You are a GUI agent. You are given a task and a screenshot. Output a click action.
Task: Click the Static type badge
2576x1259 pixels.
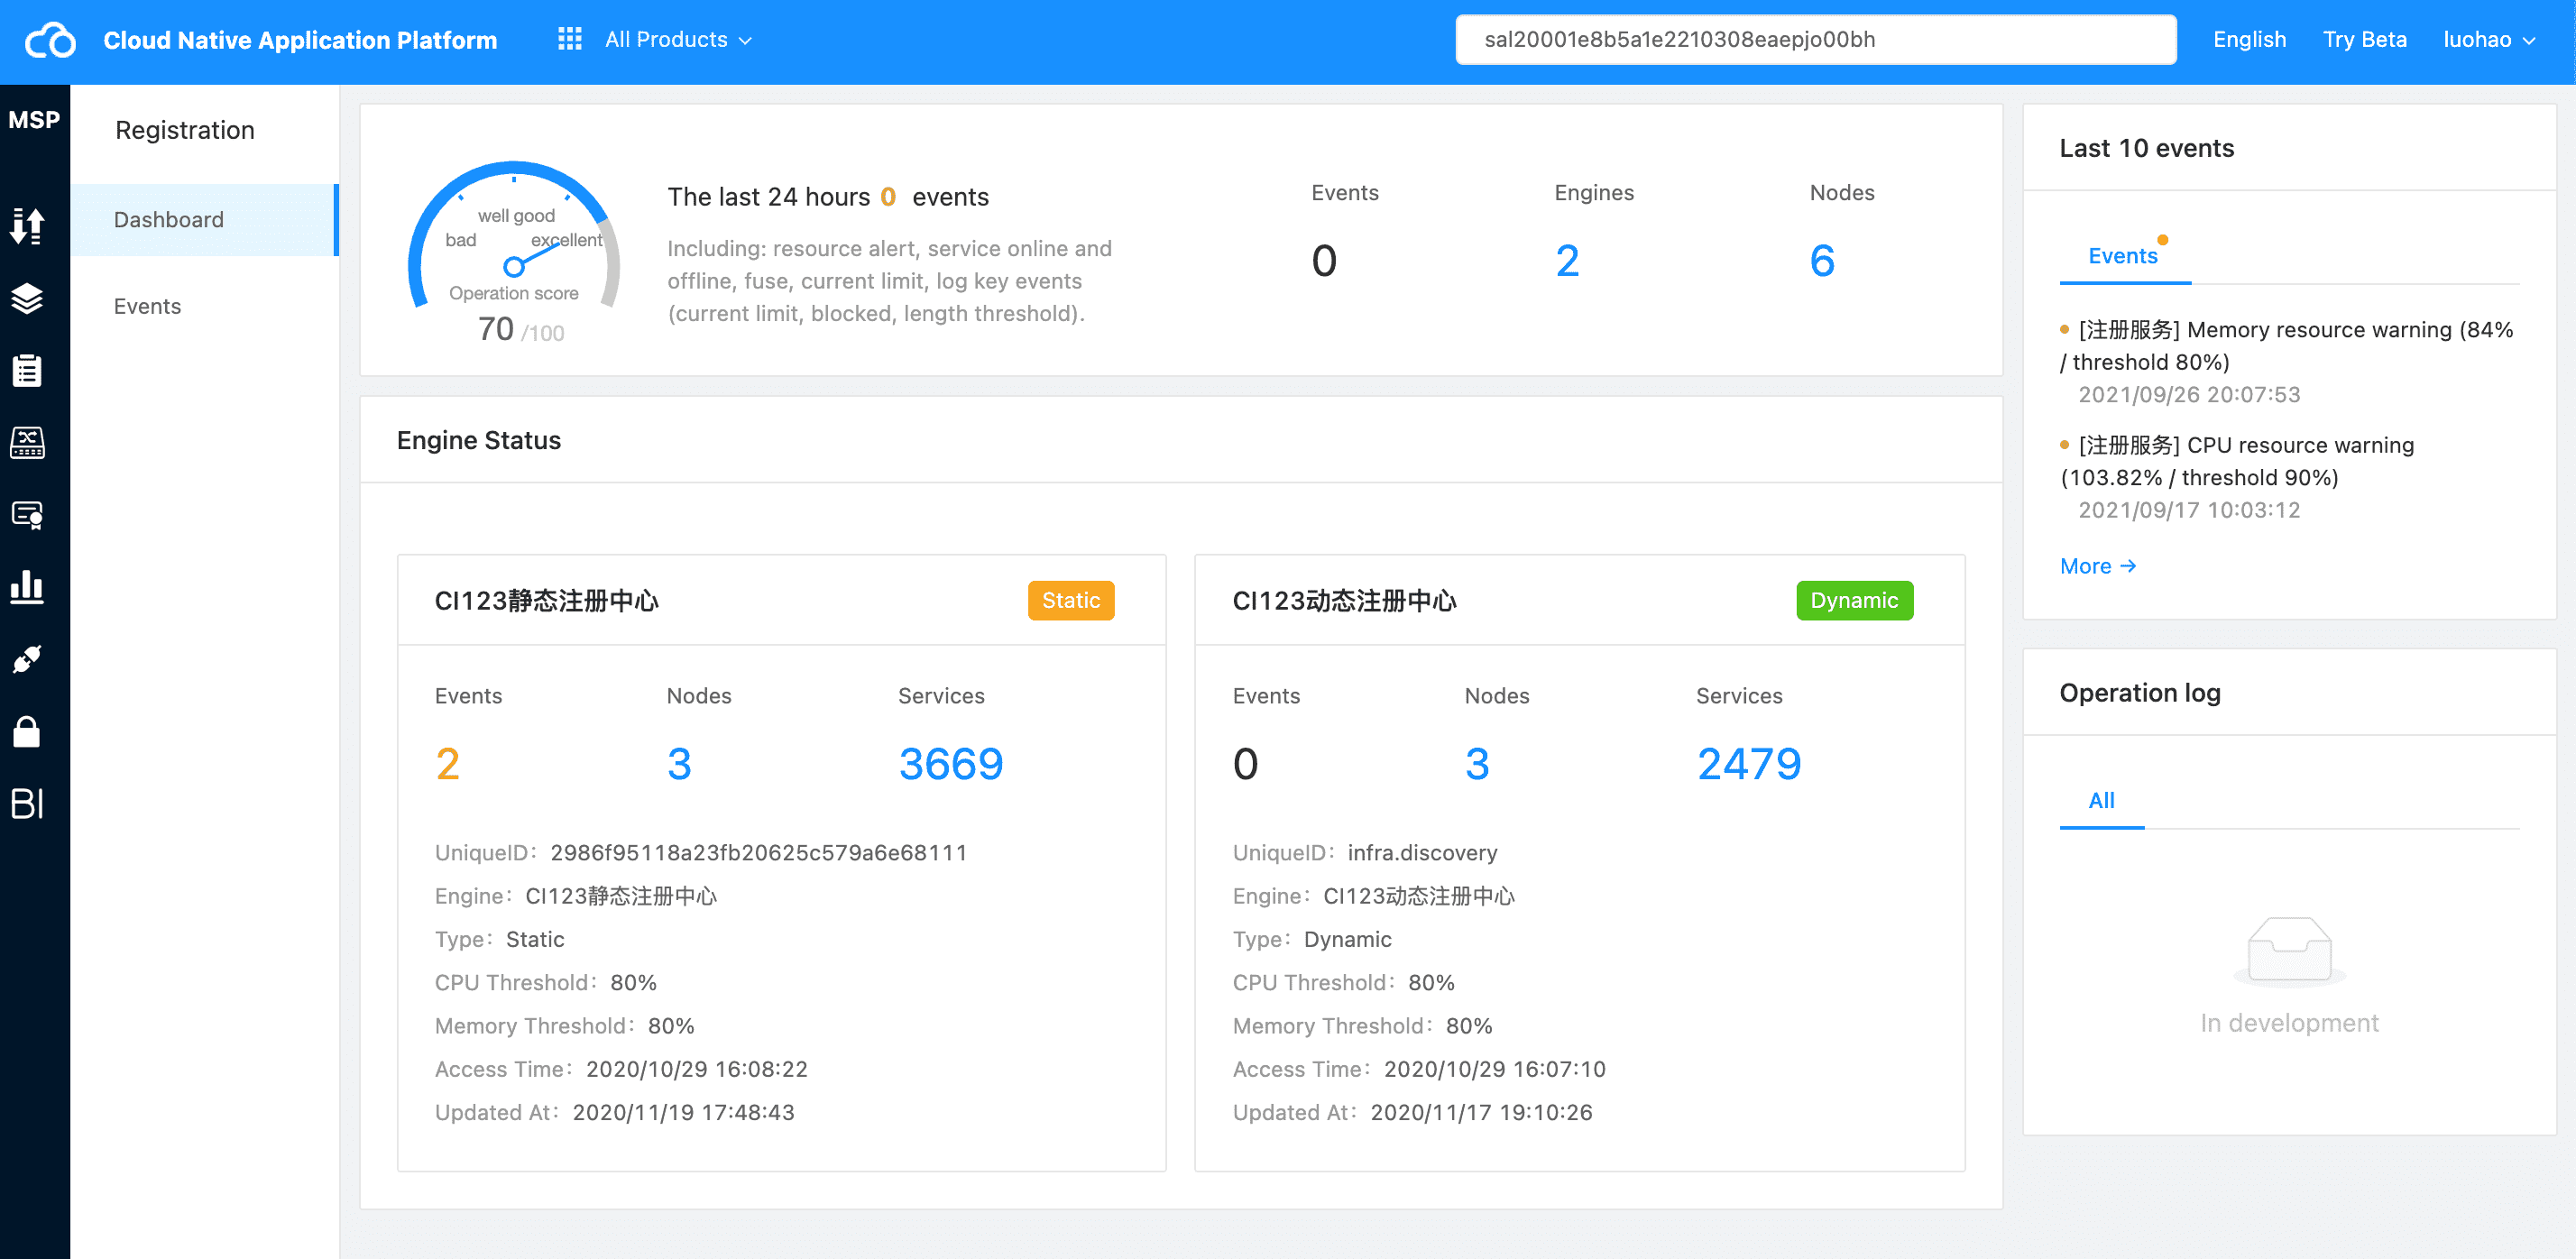[1071, 600]
